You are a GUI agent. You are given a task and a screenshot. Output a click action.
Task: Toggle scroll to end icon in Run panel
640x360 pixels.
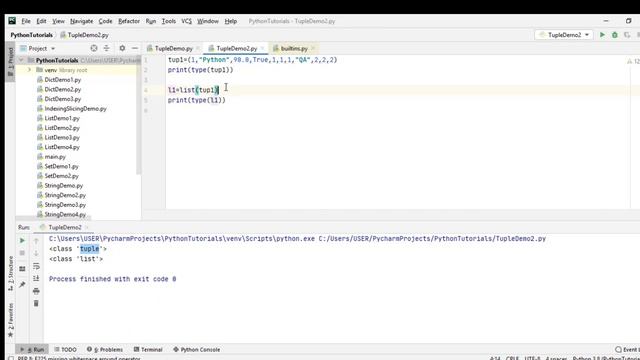(36, 278)
